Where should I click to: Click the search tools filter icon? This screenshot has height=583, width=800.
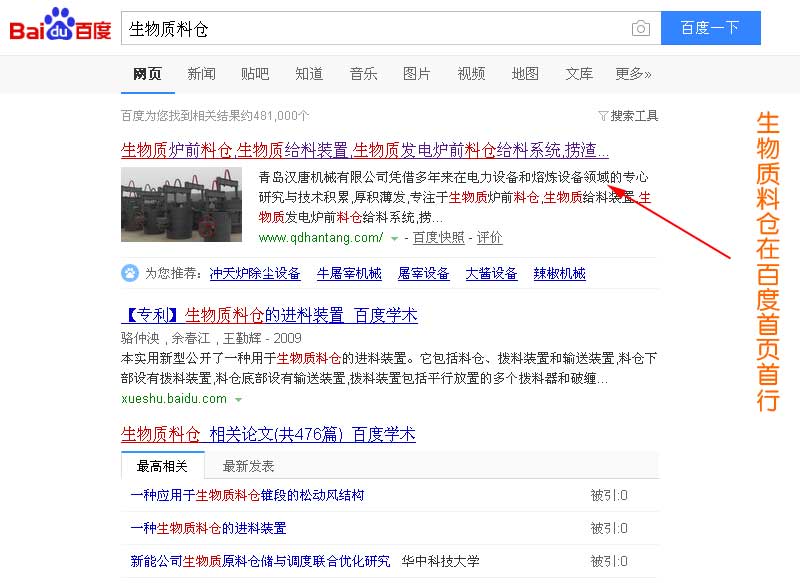(x=603, y=116)
